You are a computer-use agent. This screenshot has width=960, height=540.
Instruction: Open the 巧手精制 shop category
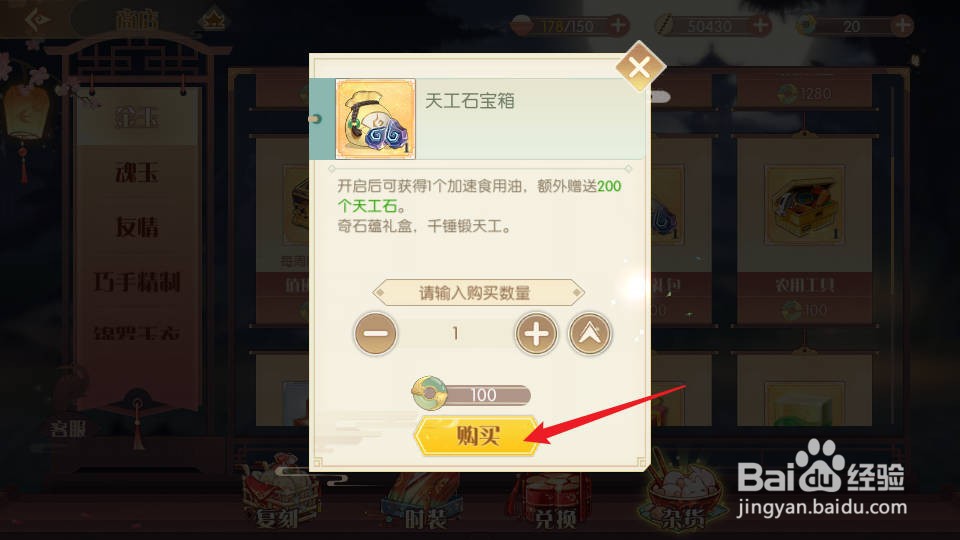(137, 282)
